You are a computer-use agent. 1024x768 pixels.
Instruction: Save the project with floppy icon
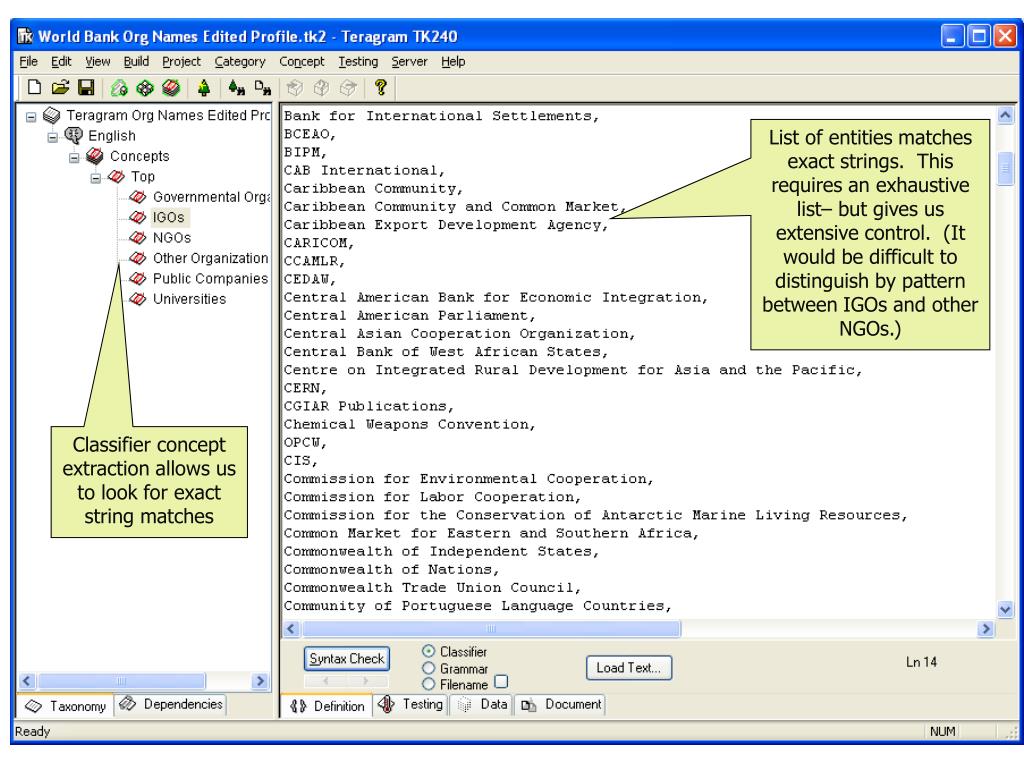click(x=86, y=87)
